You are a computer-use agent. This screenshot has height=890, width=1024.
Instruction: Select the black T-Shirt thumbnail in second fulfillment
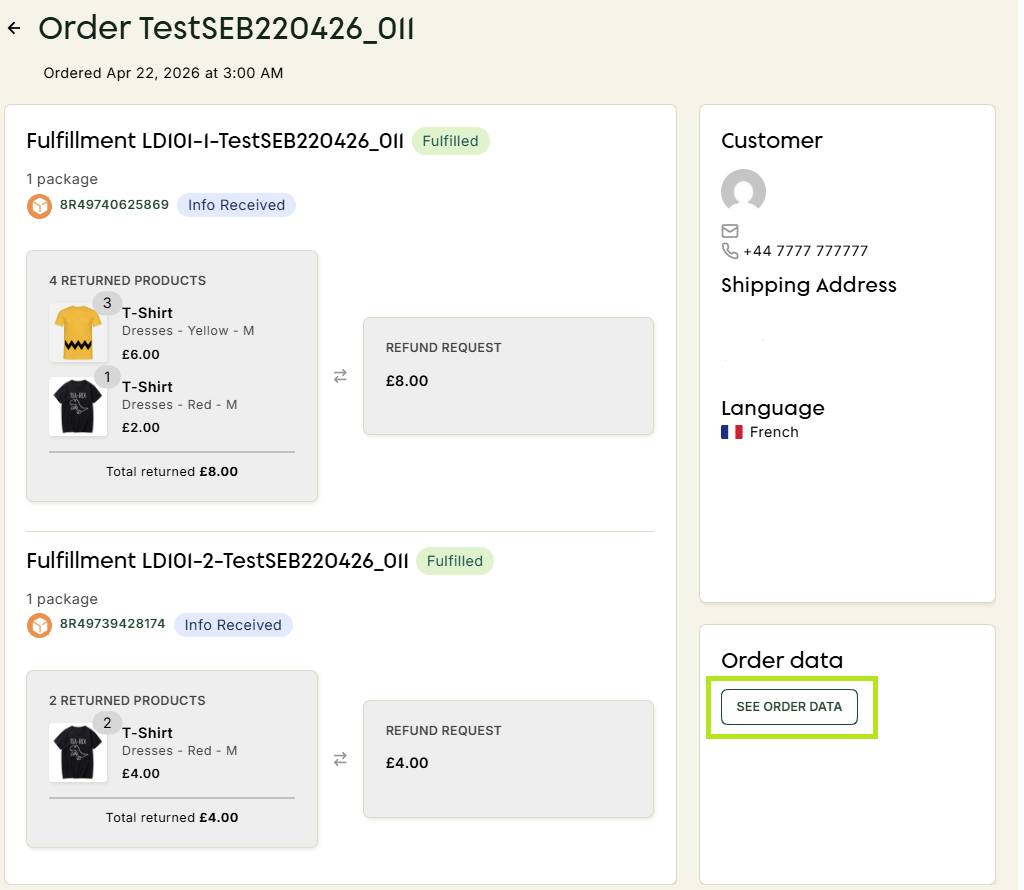click(78, 752)
